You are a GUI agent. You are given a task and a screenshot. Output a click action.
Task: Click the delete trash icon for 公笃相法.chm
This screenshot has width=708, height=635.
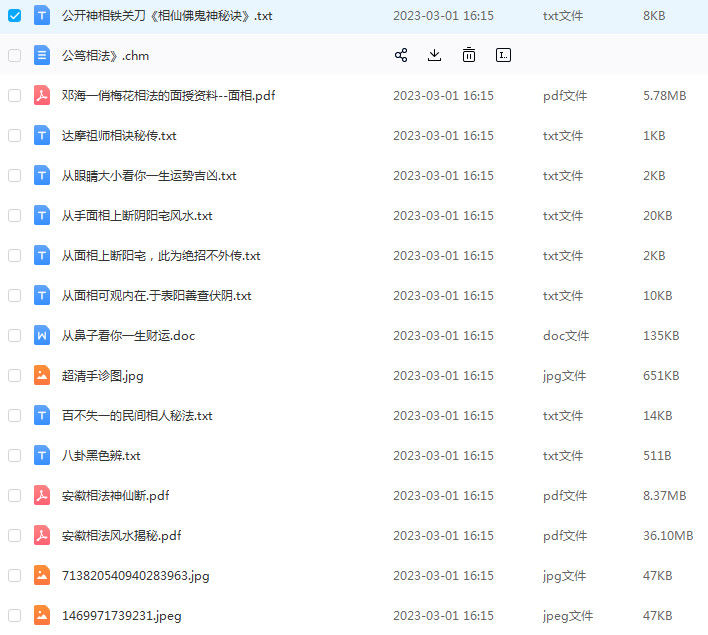(x=469, y=56)
